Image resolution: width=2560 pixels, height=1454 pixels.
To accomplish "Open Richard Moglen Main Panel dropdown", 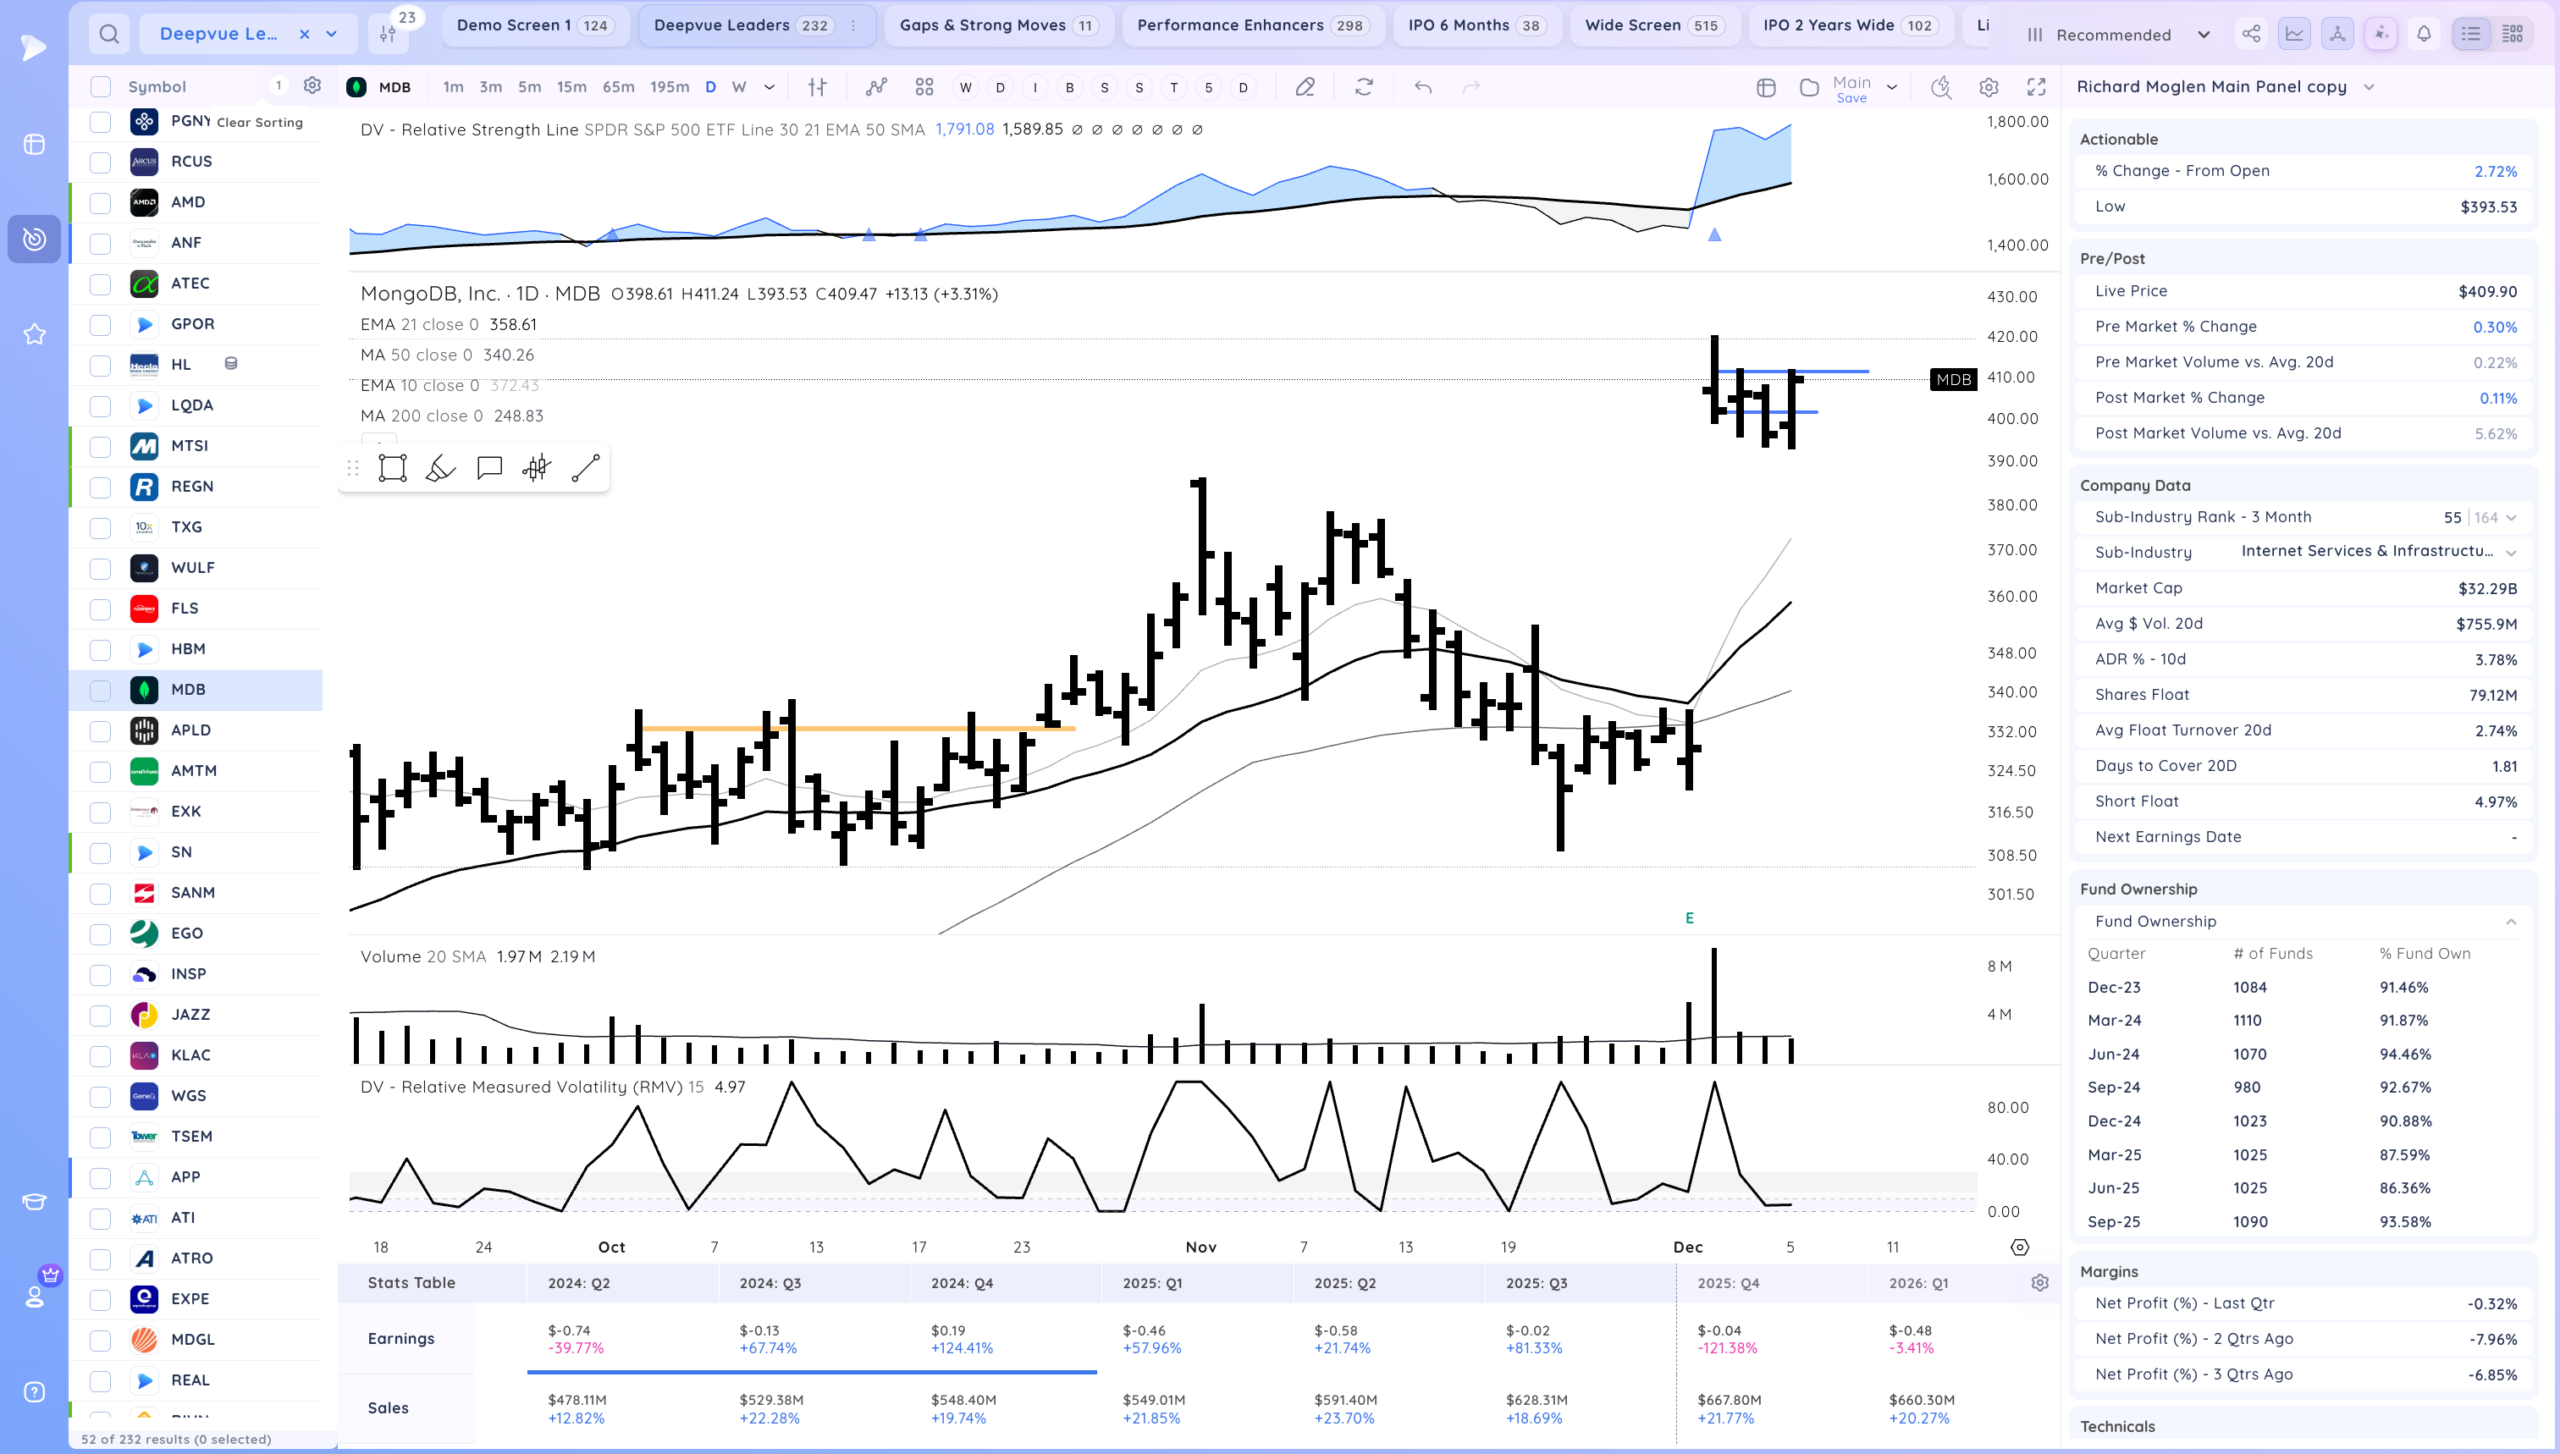I will point(2368,87).
